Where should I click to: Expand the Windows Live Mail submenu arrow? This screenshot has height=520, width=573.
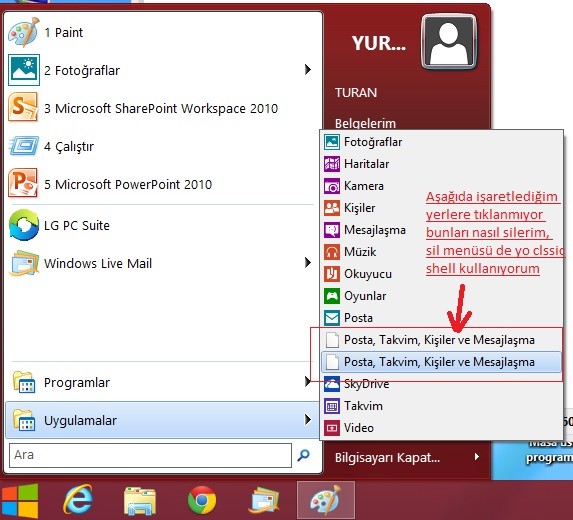coord(308,262)
